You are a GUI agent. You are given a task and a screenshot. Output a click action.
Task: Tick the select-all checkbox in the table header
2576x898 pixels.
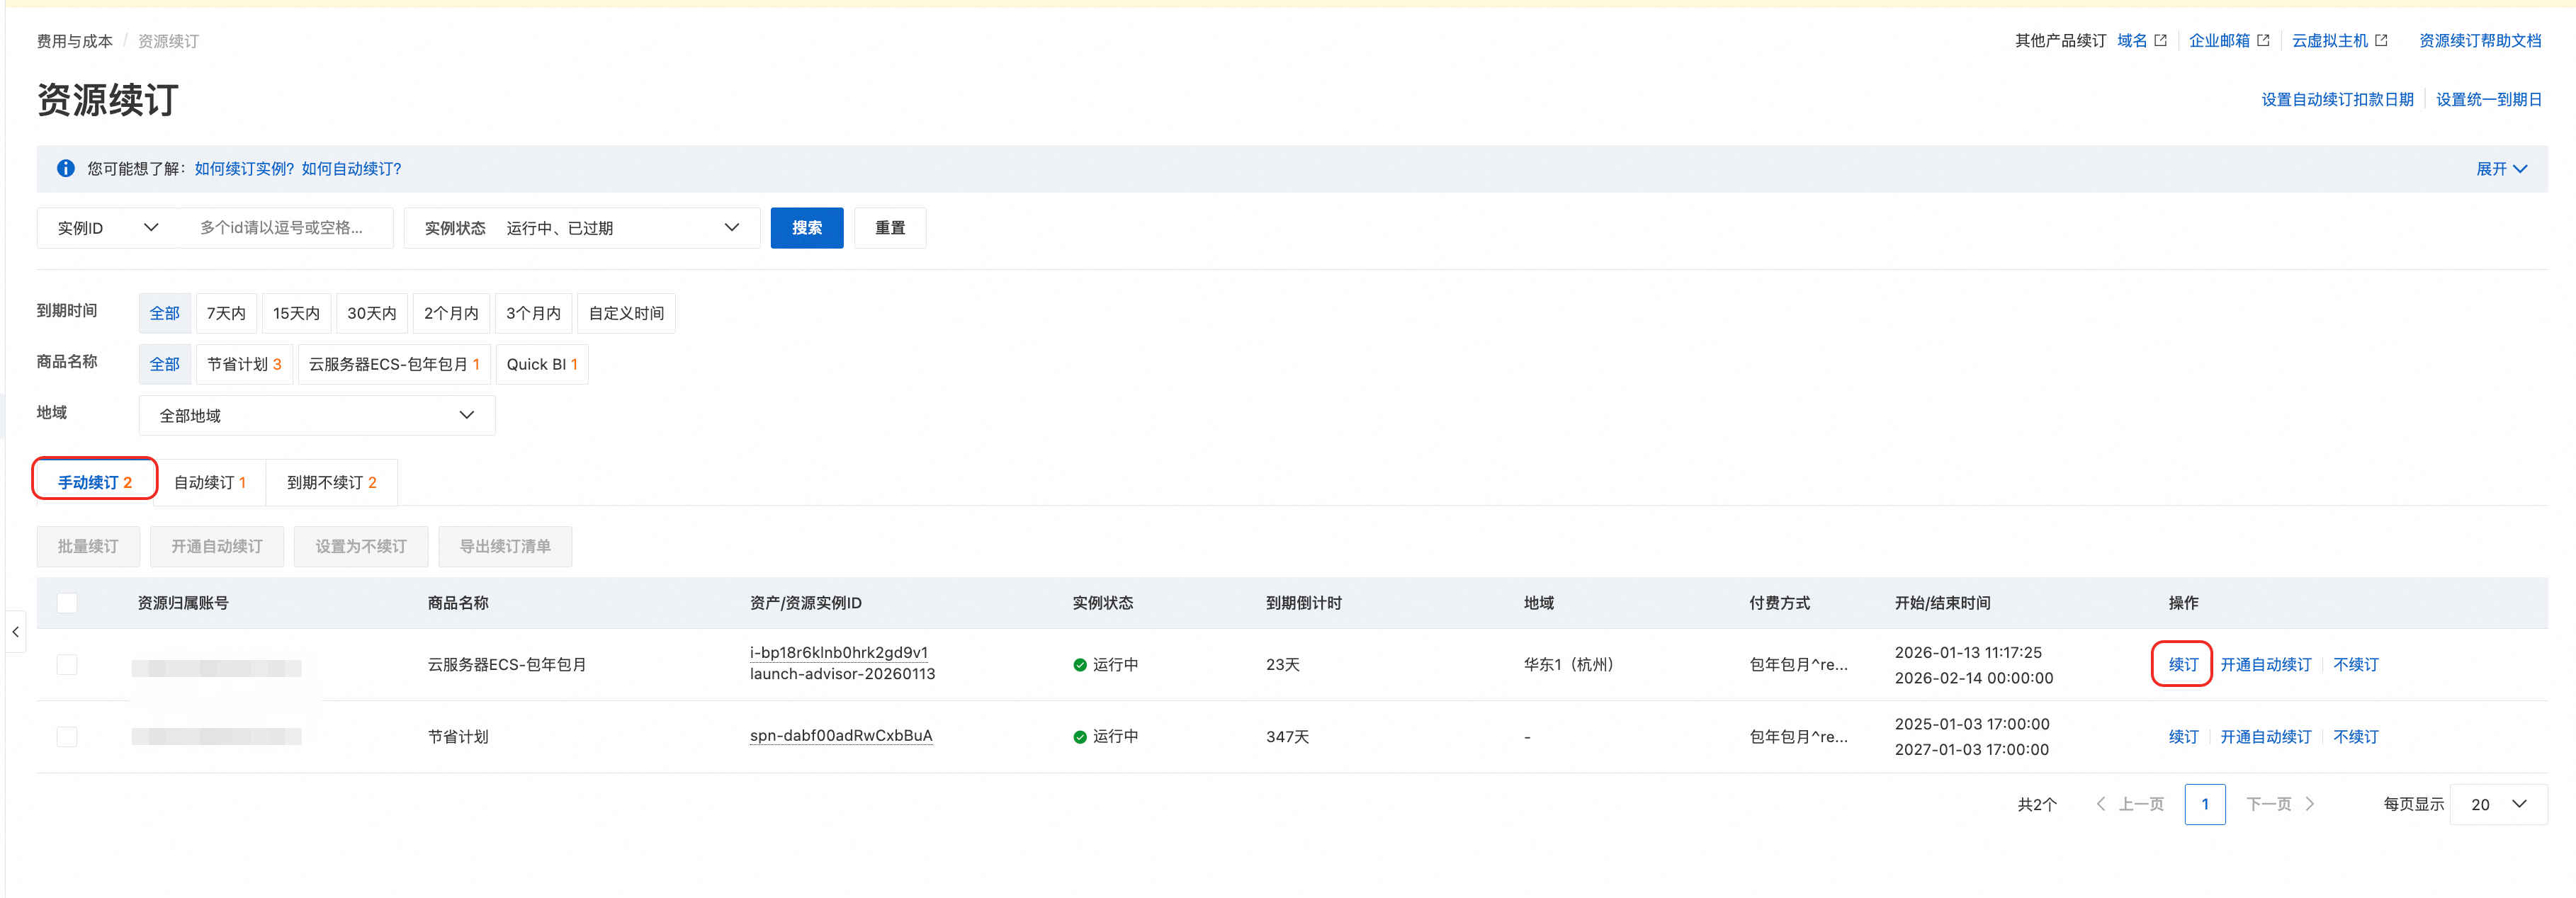pyautogui.click(x=67, y=603)
